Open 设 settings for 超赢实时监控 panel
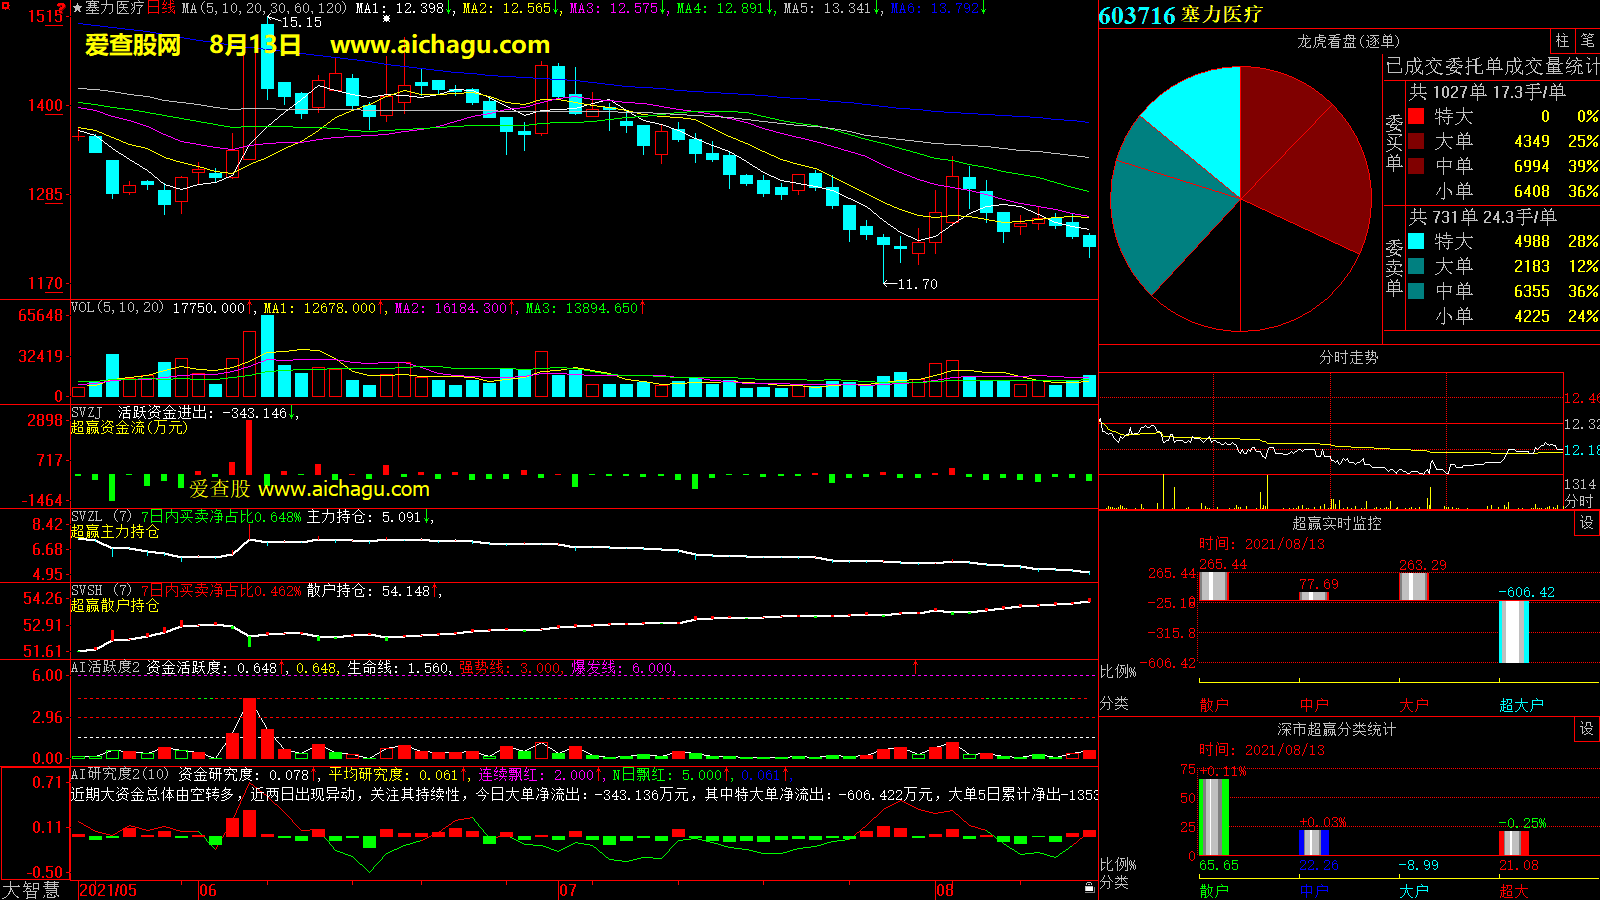This screenshot has height=900, width=1600. pyautogui.click(x=1586, y=523)
